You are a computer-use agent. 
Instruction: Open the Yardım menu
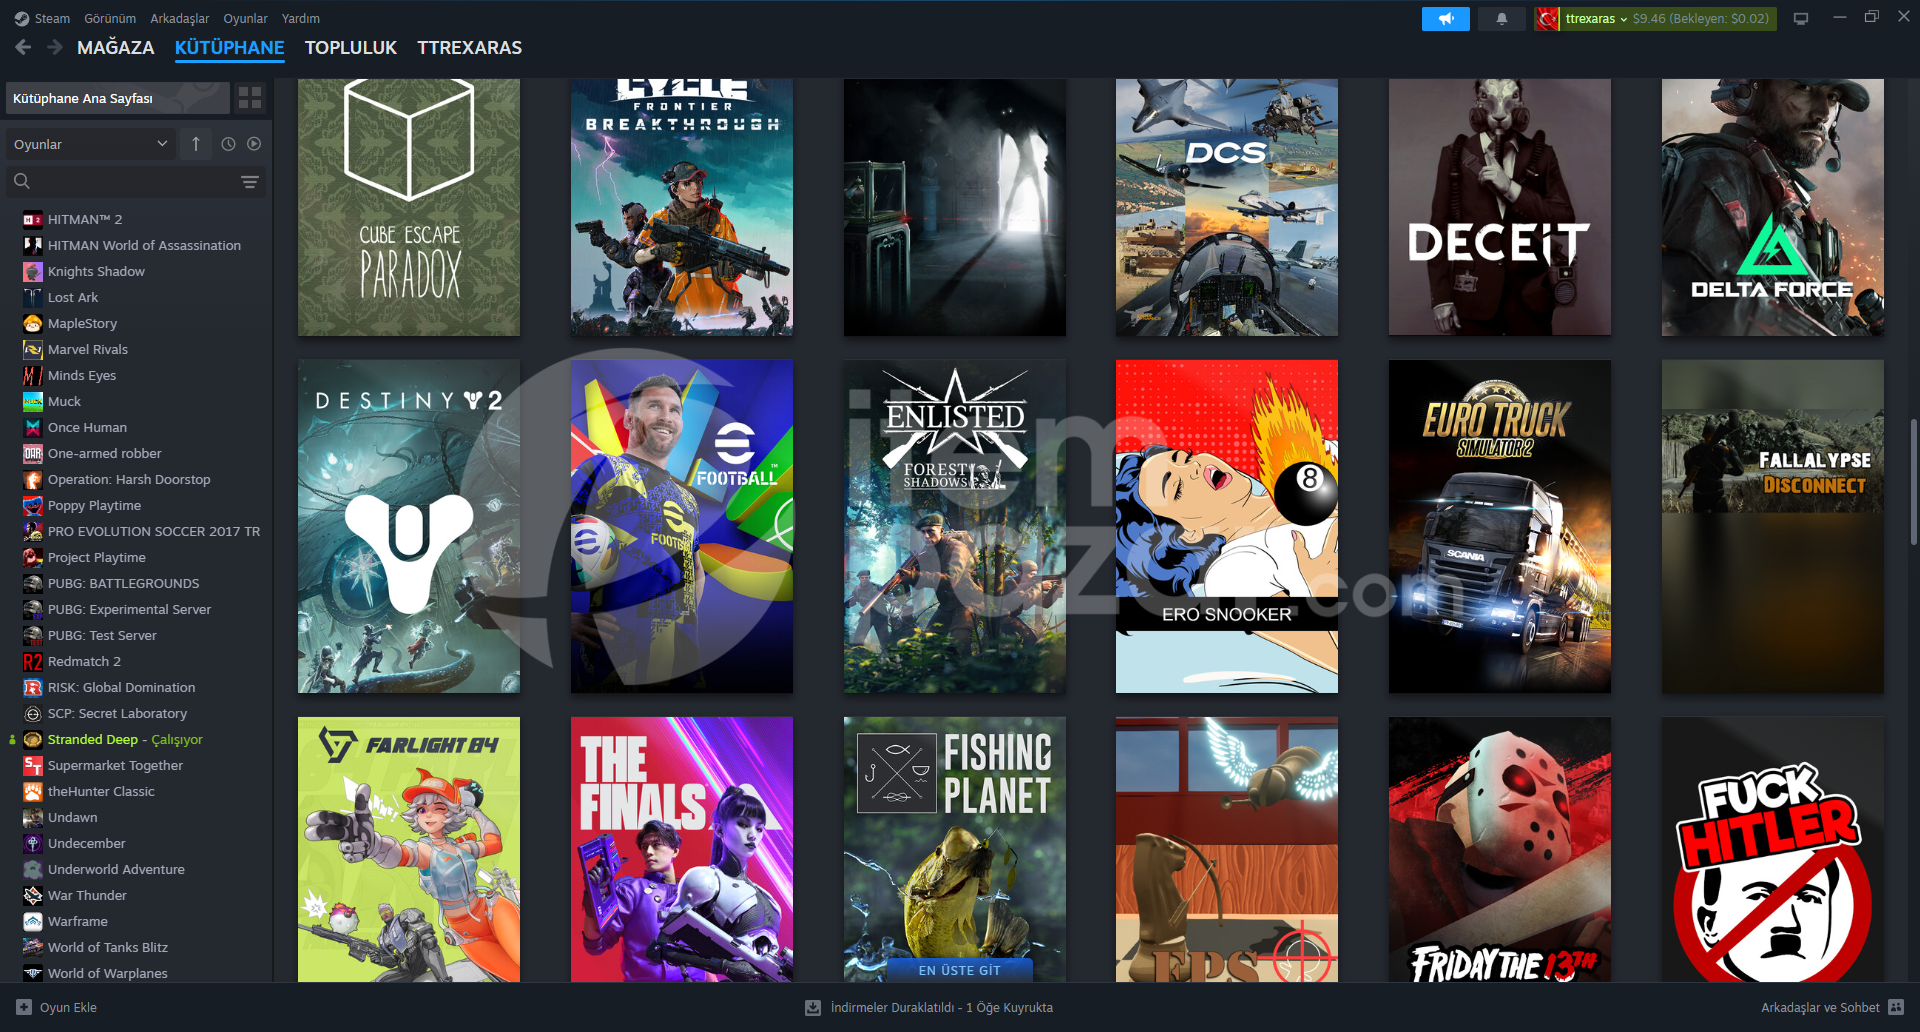pyautogui.click(x=301, y=18)
